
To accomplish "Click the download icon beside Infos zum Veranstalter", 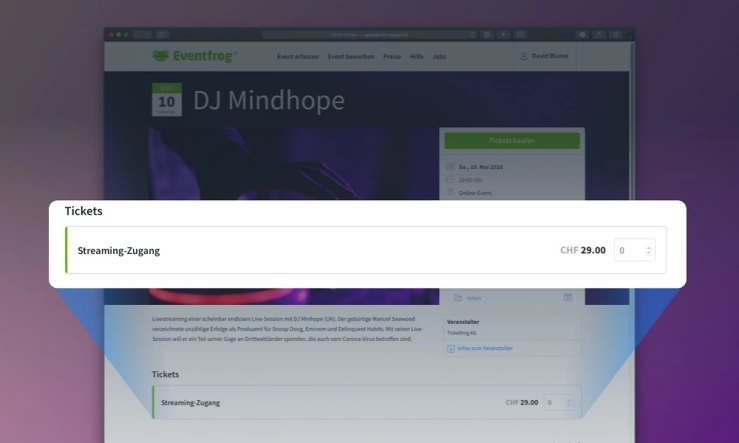I will coord(451,349).
